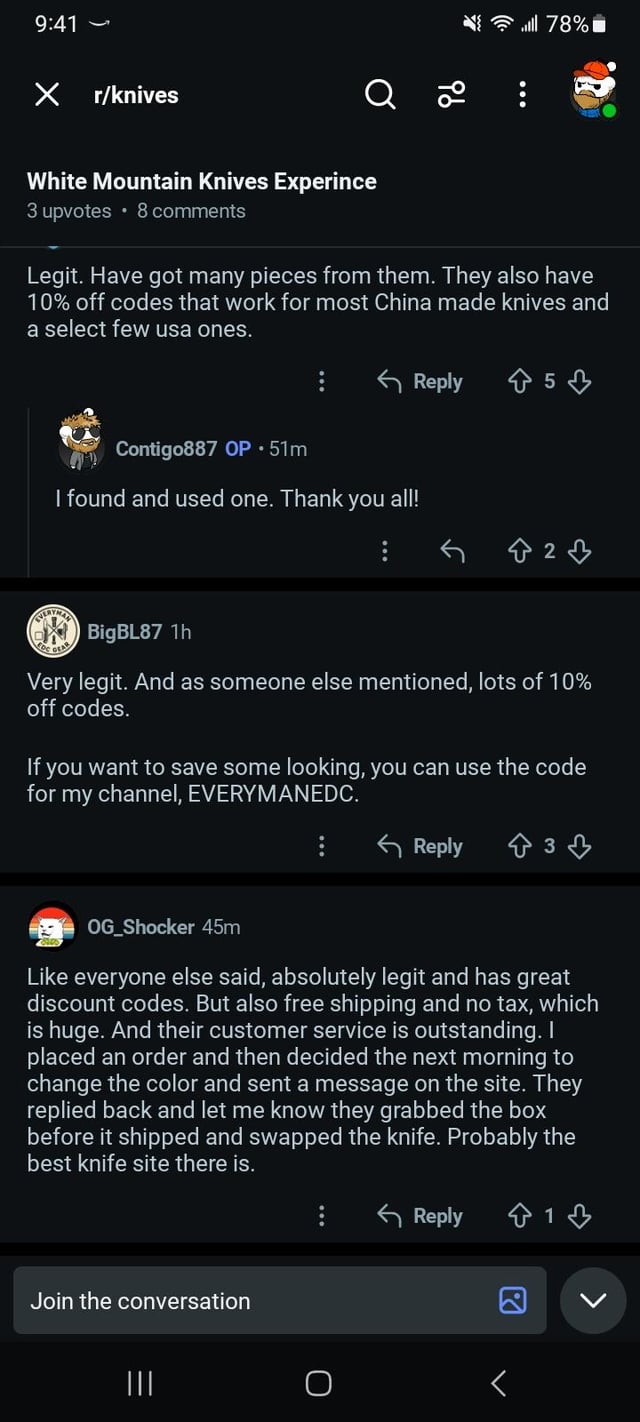The height and width of the screenshot is (1422, 640).
Task: Open Contigo887's user profile
Action: coord(166,449)
